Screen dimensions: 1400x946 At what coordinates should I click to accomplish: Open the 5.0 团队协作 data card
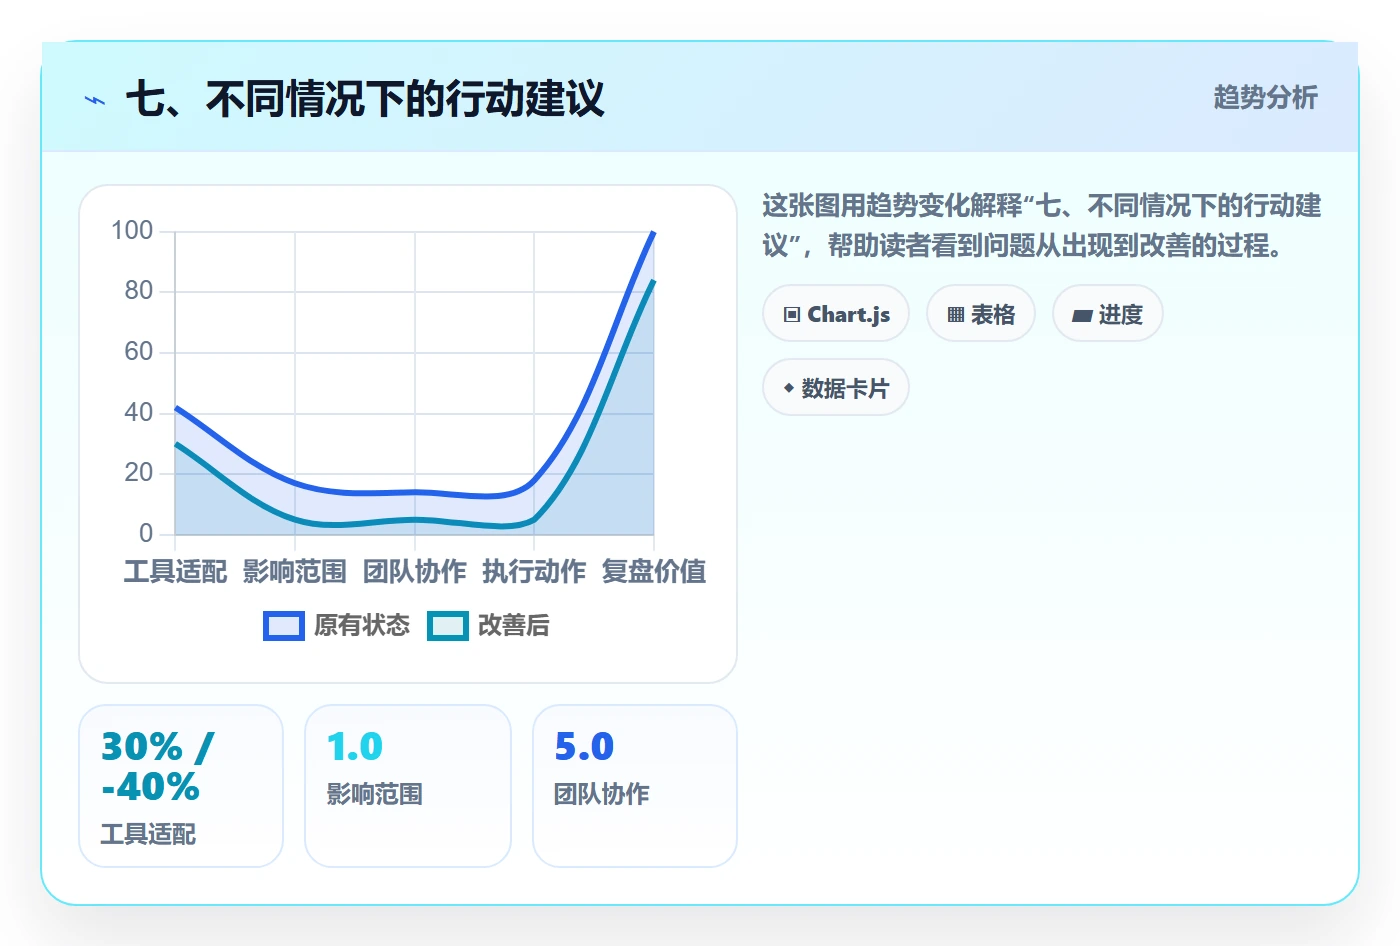point(635,786)
